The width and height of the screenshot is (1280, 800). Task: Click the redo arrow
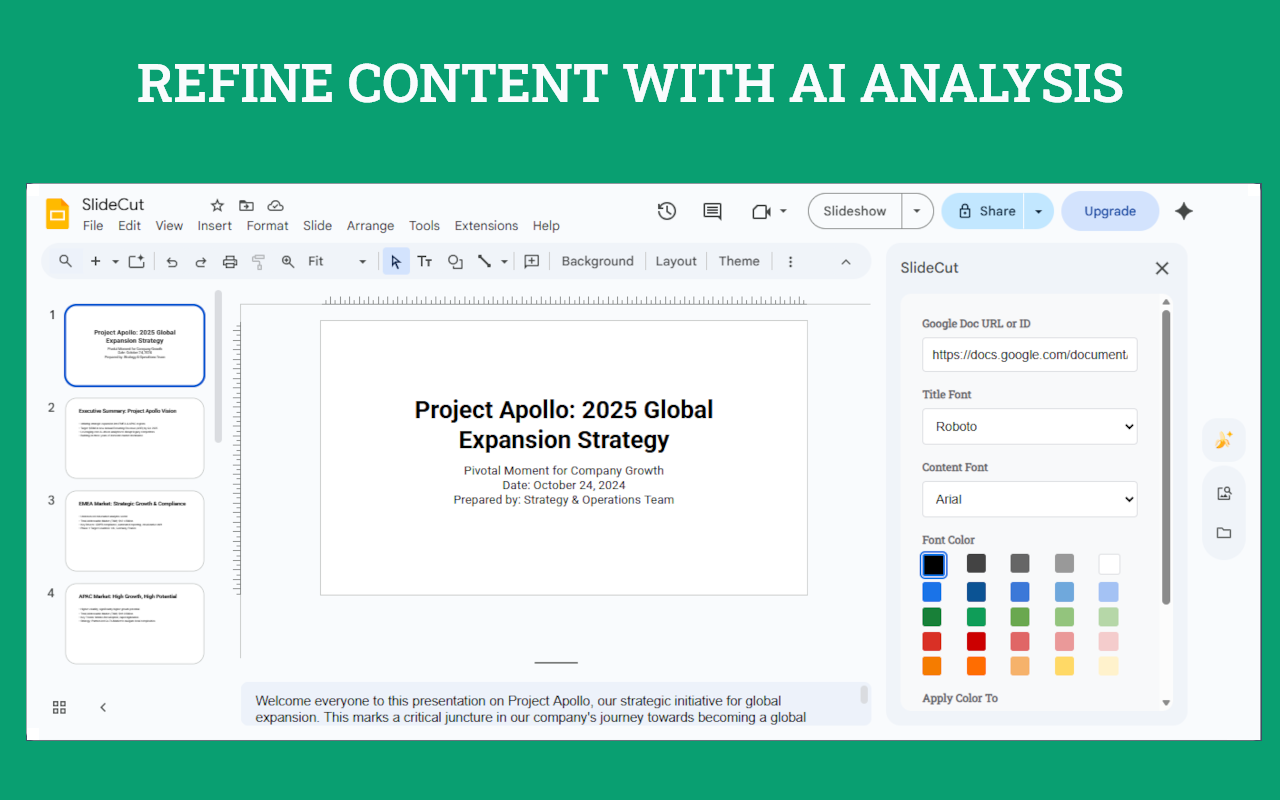200,261
